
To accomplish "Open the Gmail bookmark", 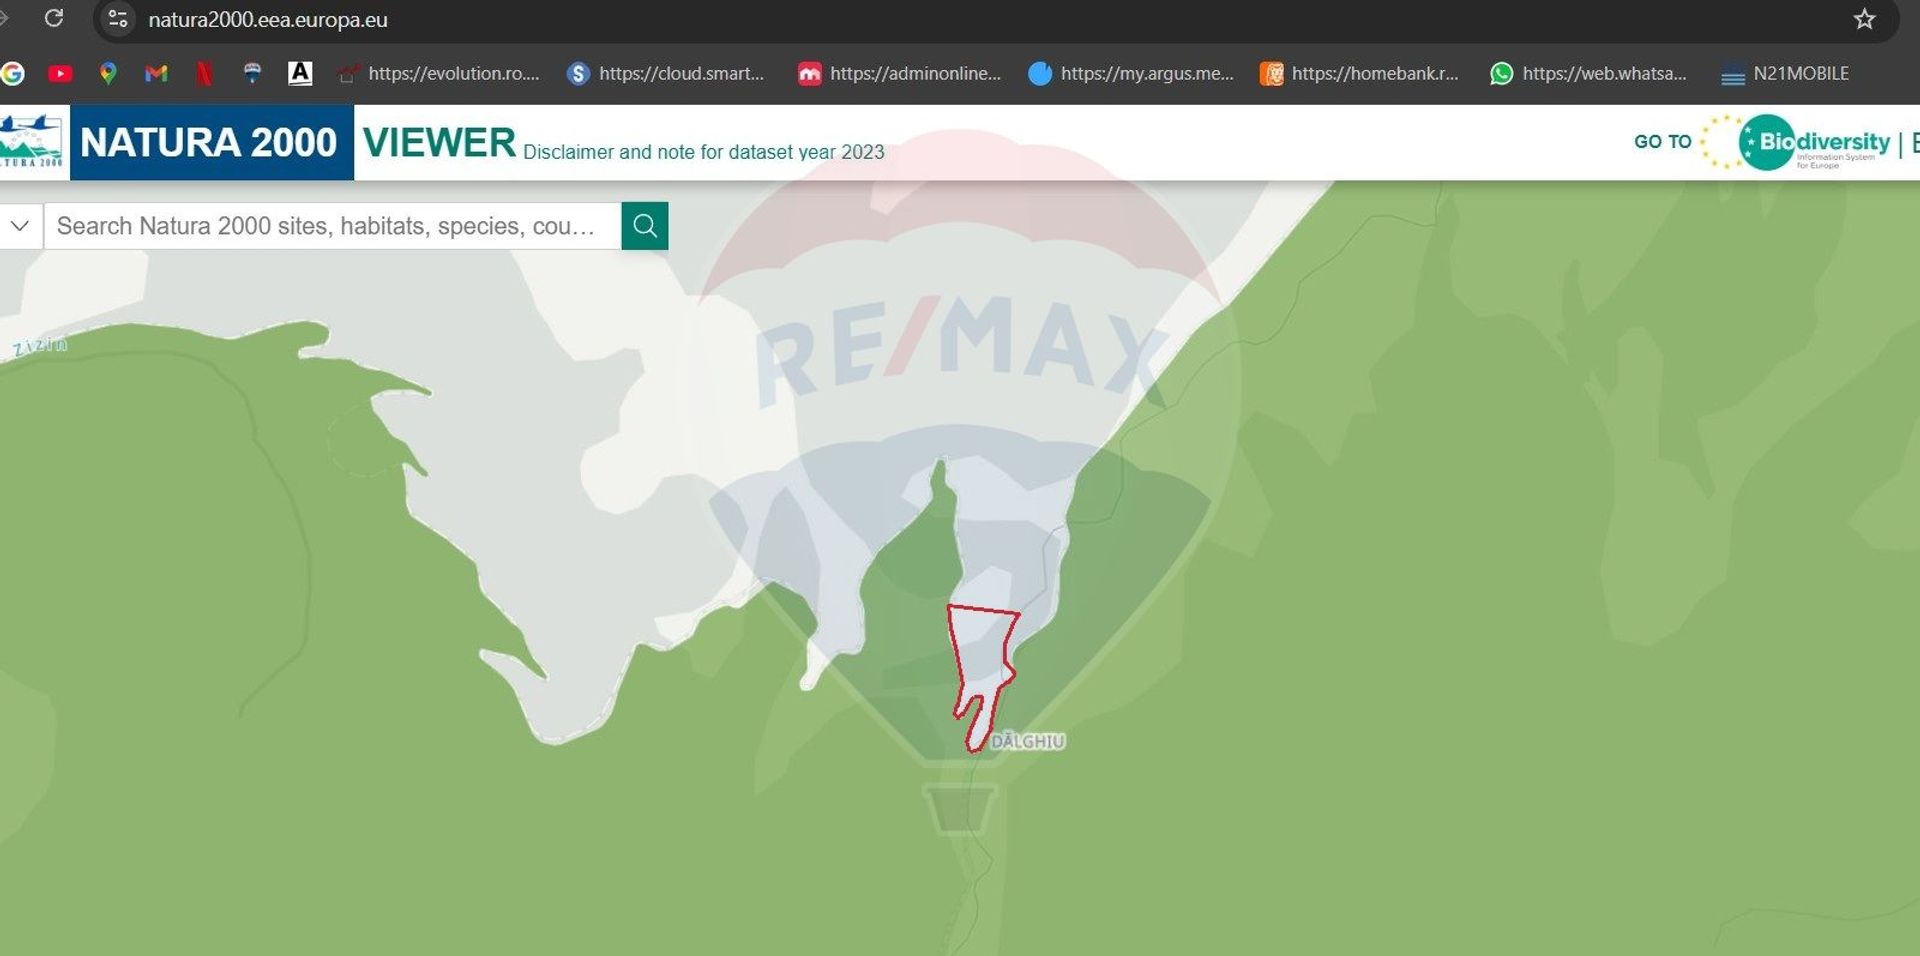I will (156, 73).
